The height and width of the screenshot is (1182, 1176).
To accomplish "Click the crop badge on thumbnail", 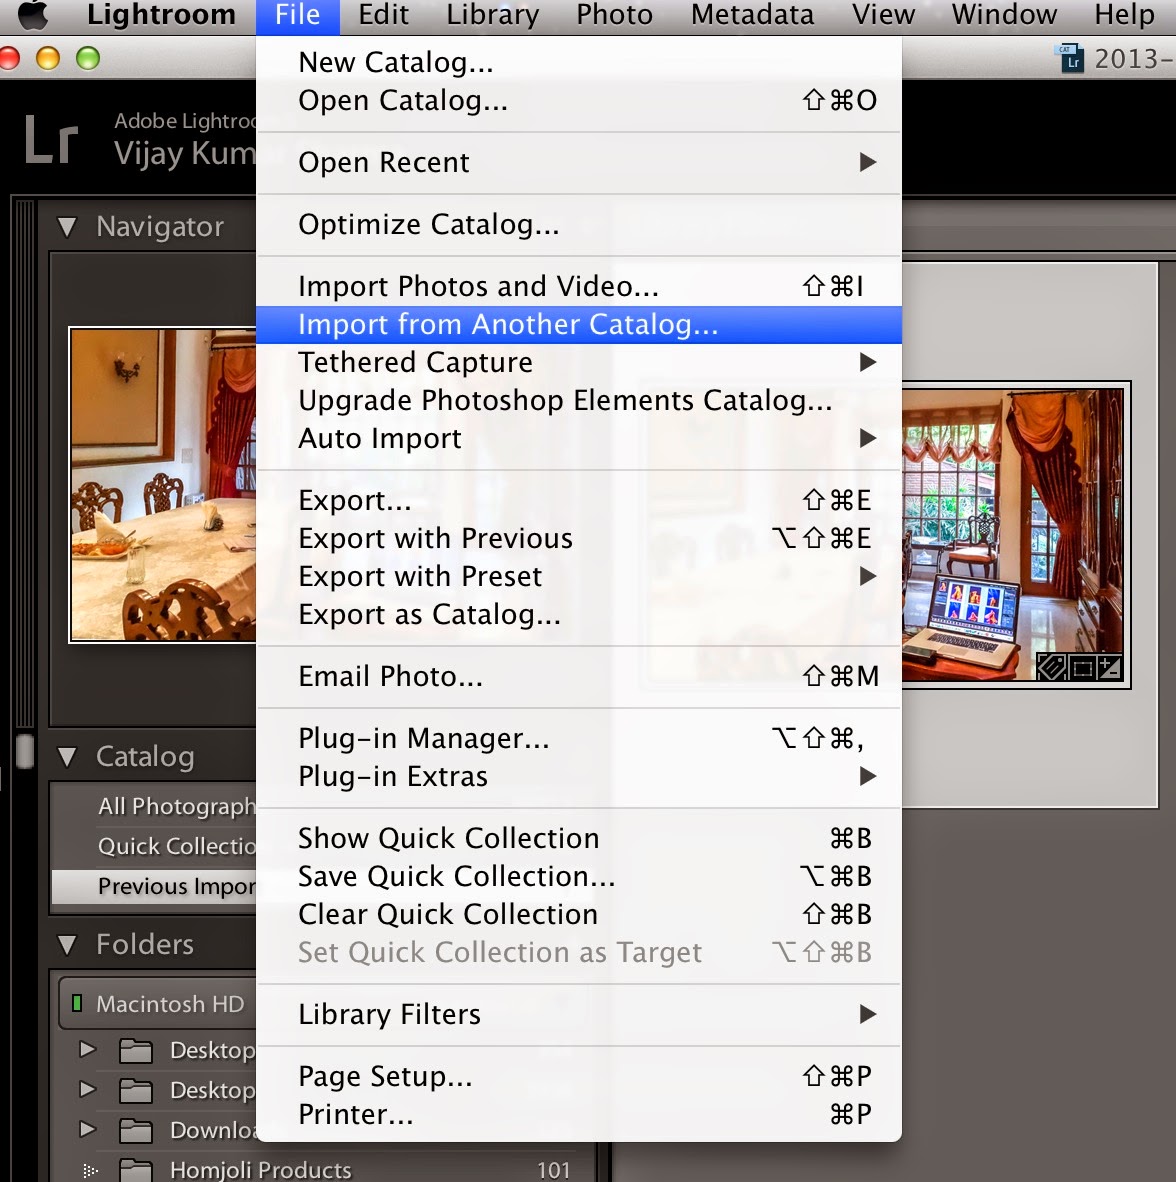I will pyautogui.click(x=1082, y=667).
